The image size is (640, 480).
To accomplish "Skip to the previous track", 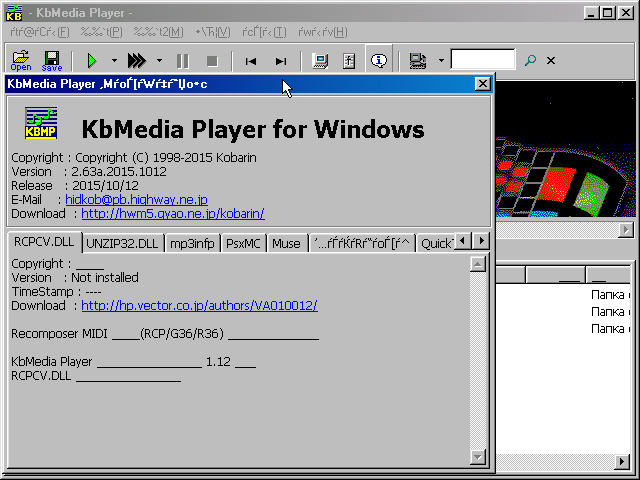I will tap(251, 60).
